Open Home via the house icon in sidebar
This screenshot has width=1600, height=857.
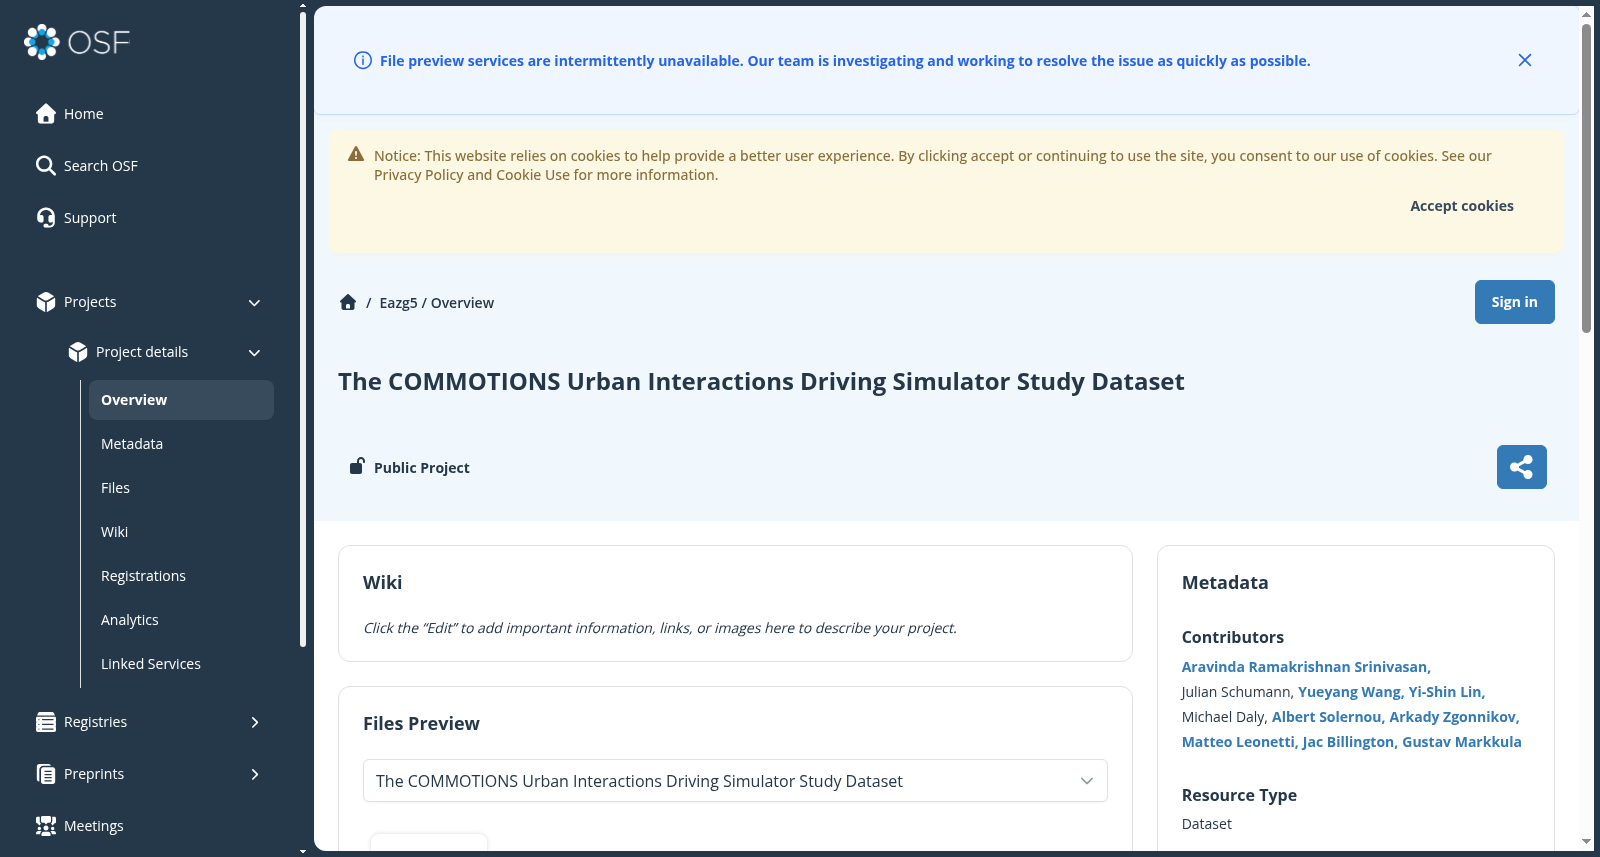[x=46, y=114]
